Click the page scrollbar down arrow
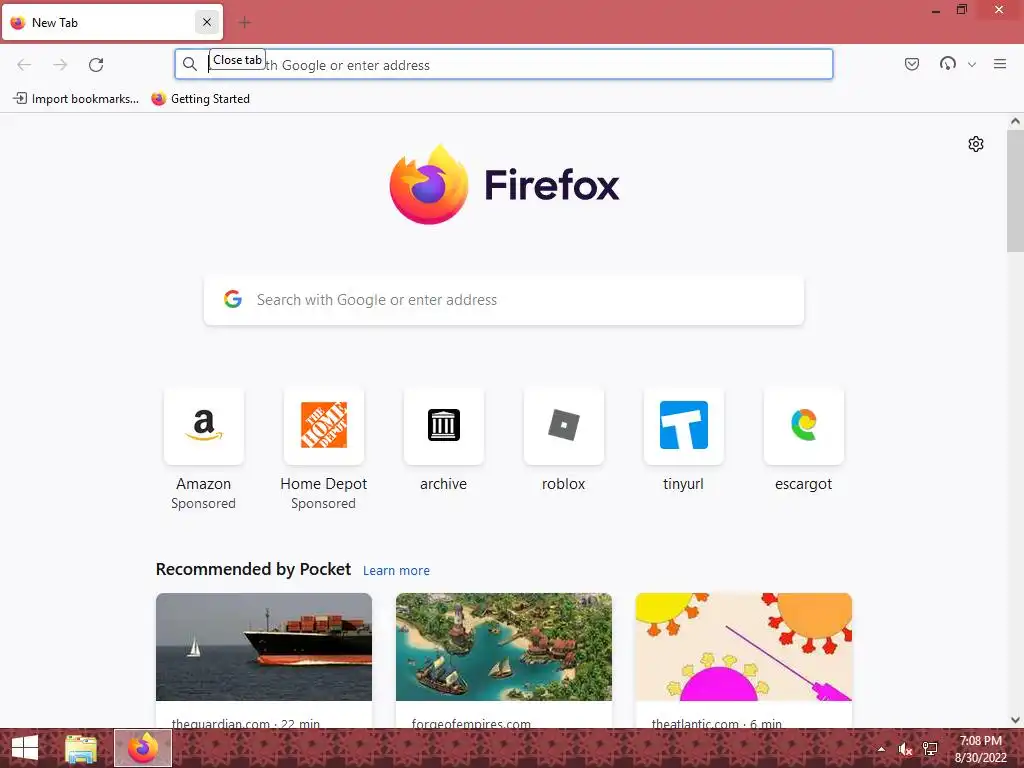This screenshot has width=1024, height=768. (1015, 720)
